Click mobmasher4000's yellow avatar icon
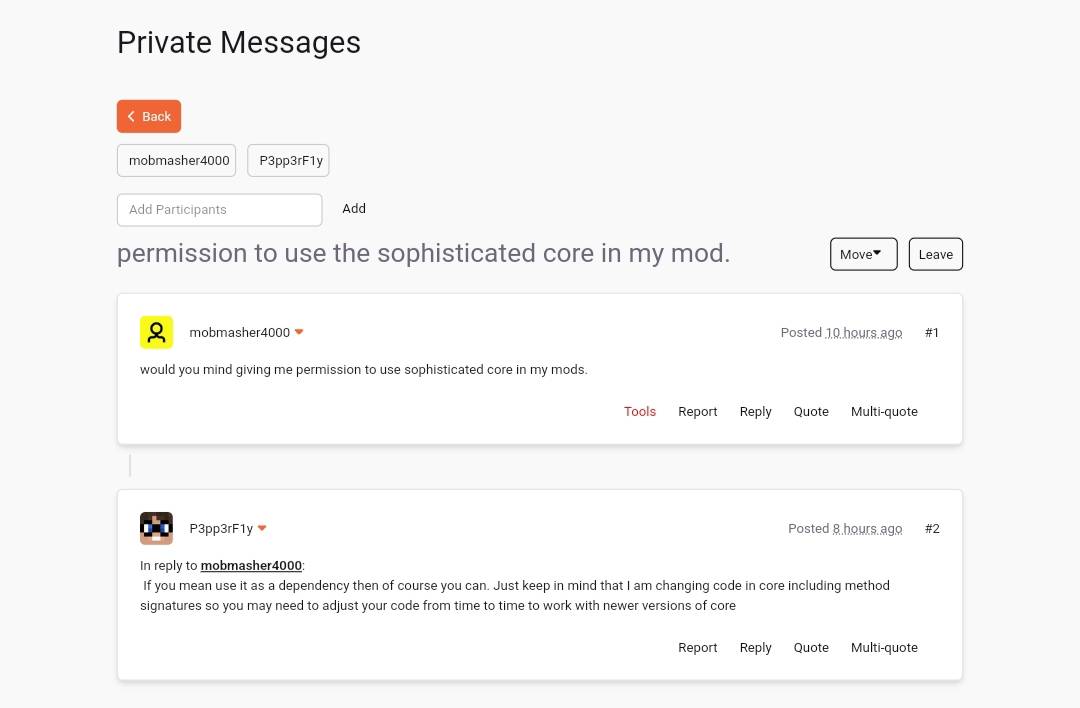This screenshot has width=1080, height=708. [x=156, y=332]
